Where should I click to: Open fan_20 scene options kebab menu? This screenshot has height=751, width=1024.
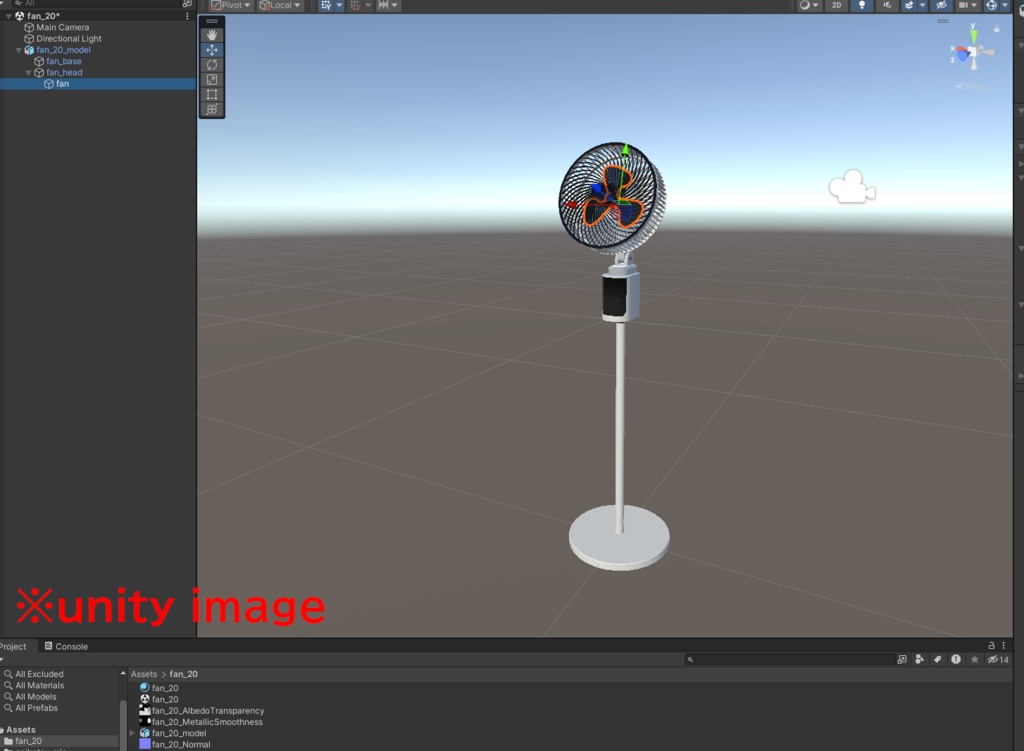tap(187, 16)
